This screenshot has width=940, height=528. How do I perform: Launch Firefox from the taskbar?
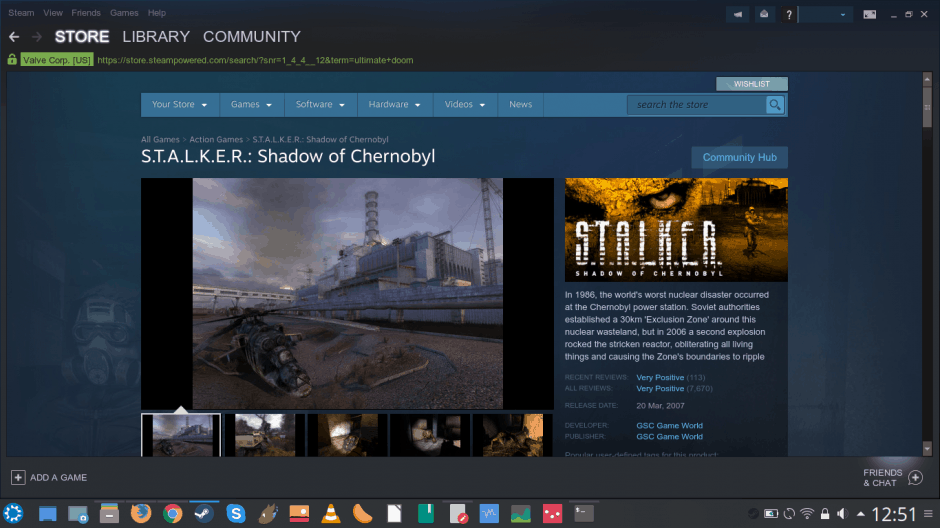[141, 514]
